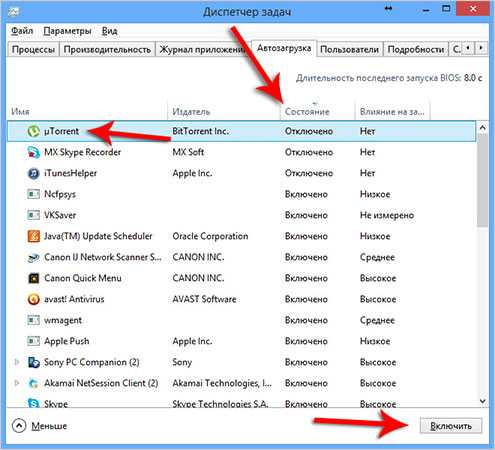Click the Sony PC Companion icon
The image size is (495, 450).
[33, 362]
